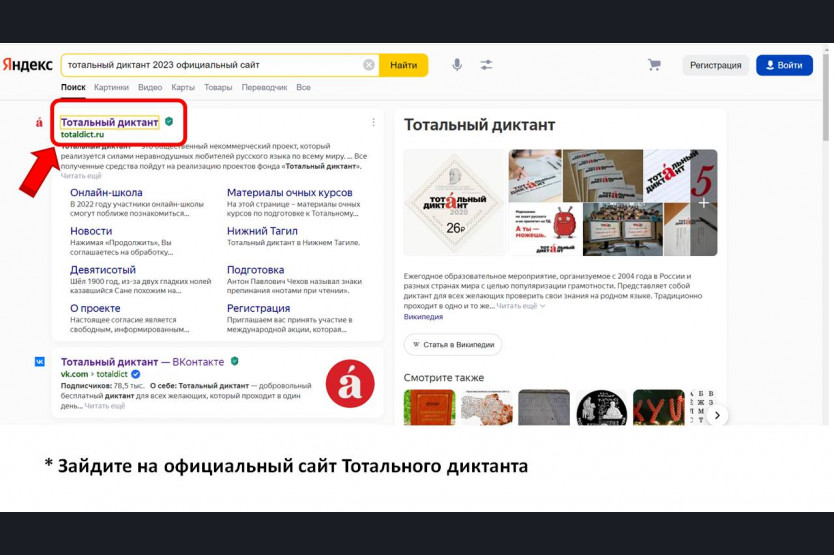The image size is (834, 555).
Task: Switch to the Видео tab
Action: (150, 87)
